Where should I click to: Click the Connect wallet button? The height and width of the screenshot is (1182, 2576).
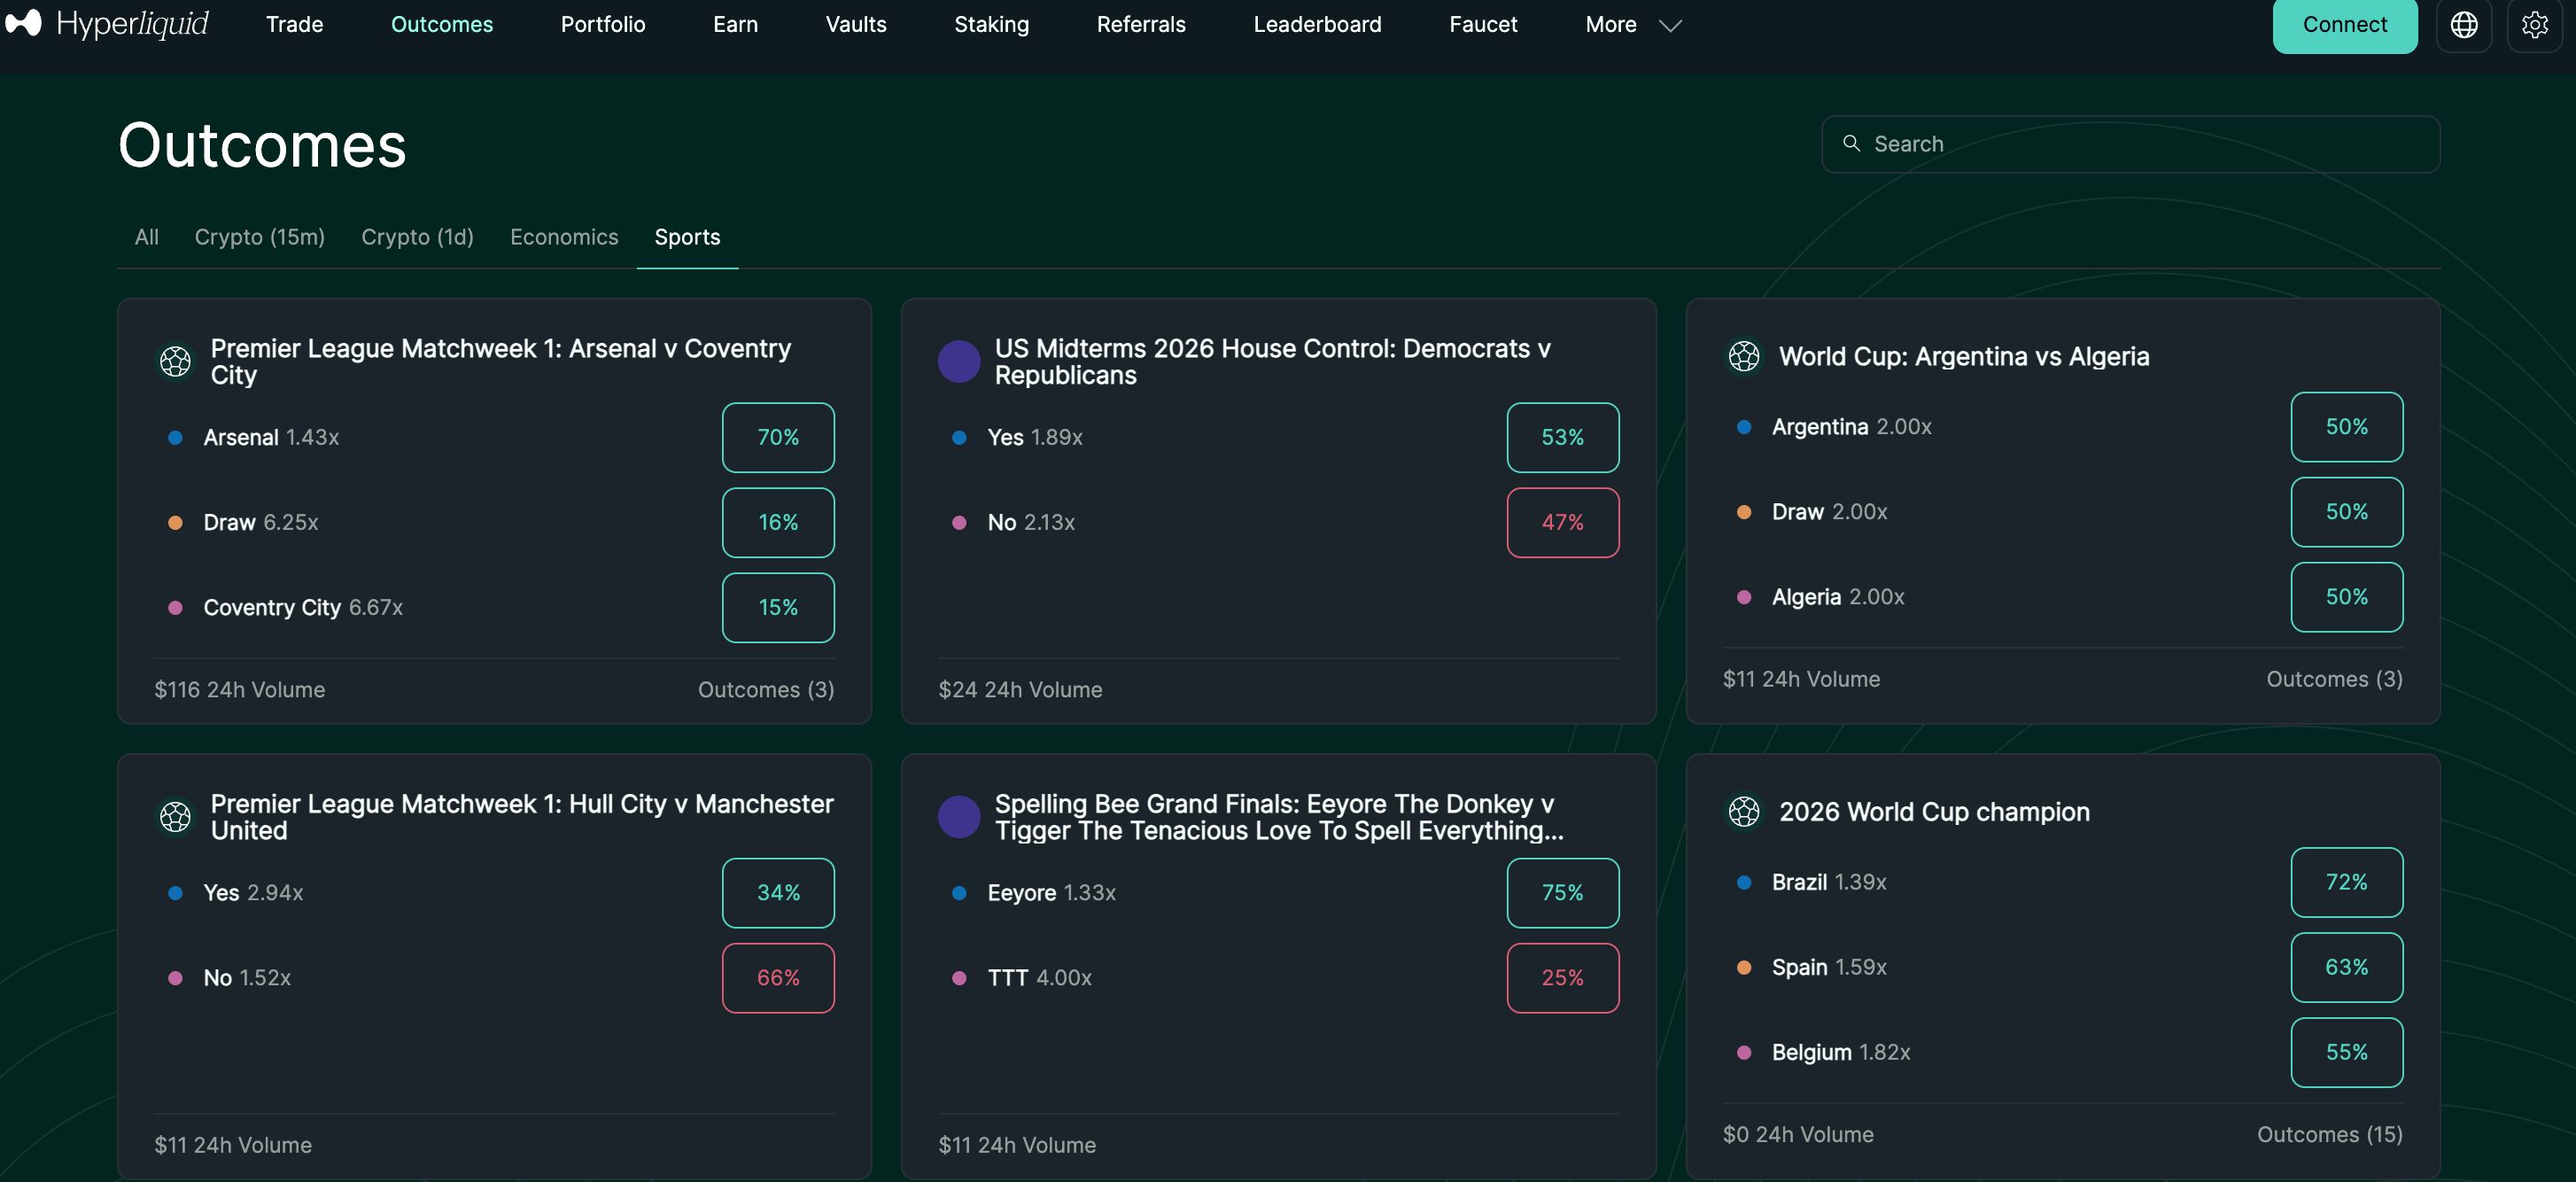tap(2344, 25)
